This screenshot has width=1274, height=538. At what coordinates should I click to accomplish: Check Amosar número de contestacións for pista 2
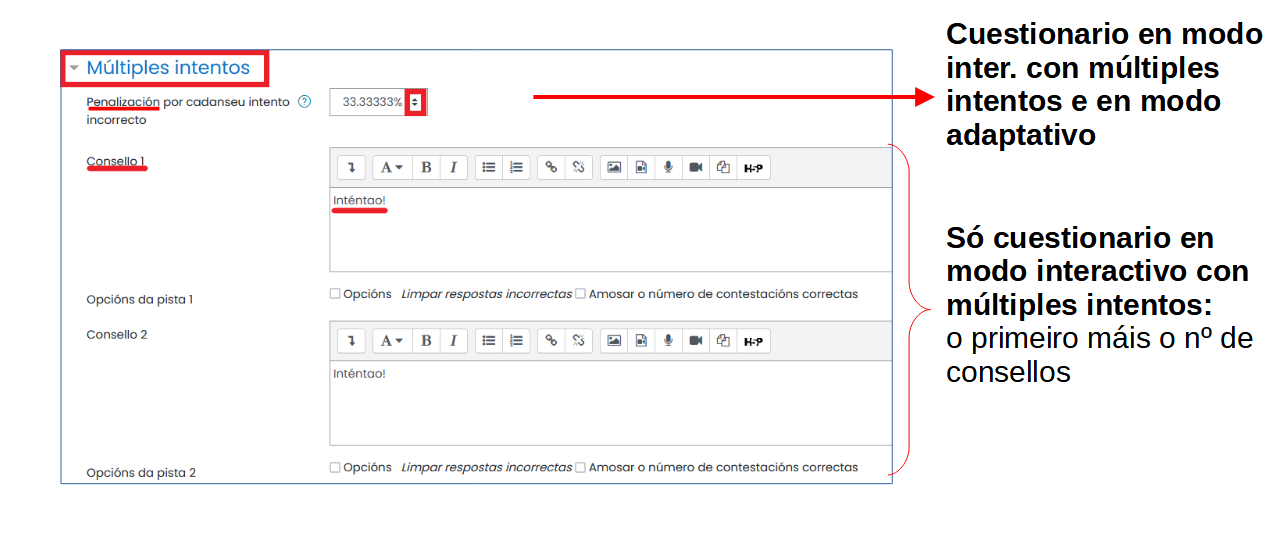(x=581, y=467)
